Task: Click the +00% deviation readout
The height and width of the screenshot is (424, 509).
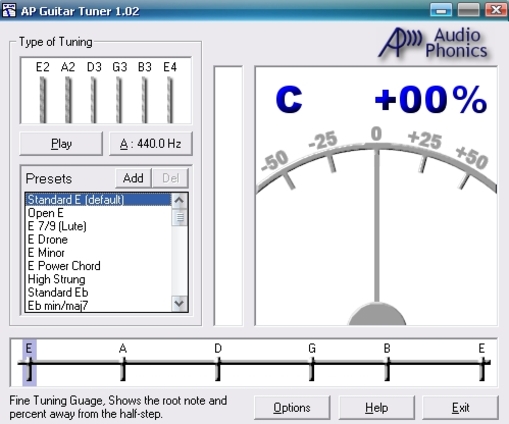Action: 431,99
